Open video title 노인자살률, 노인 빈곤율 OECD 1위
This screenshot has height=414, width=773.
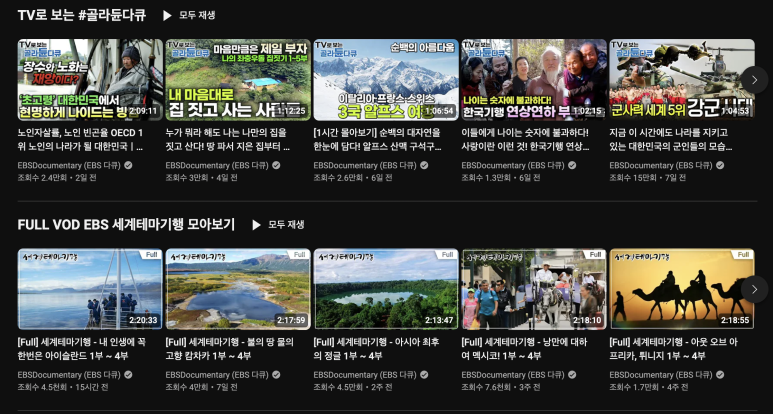tap(81, 140)
